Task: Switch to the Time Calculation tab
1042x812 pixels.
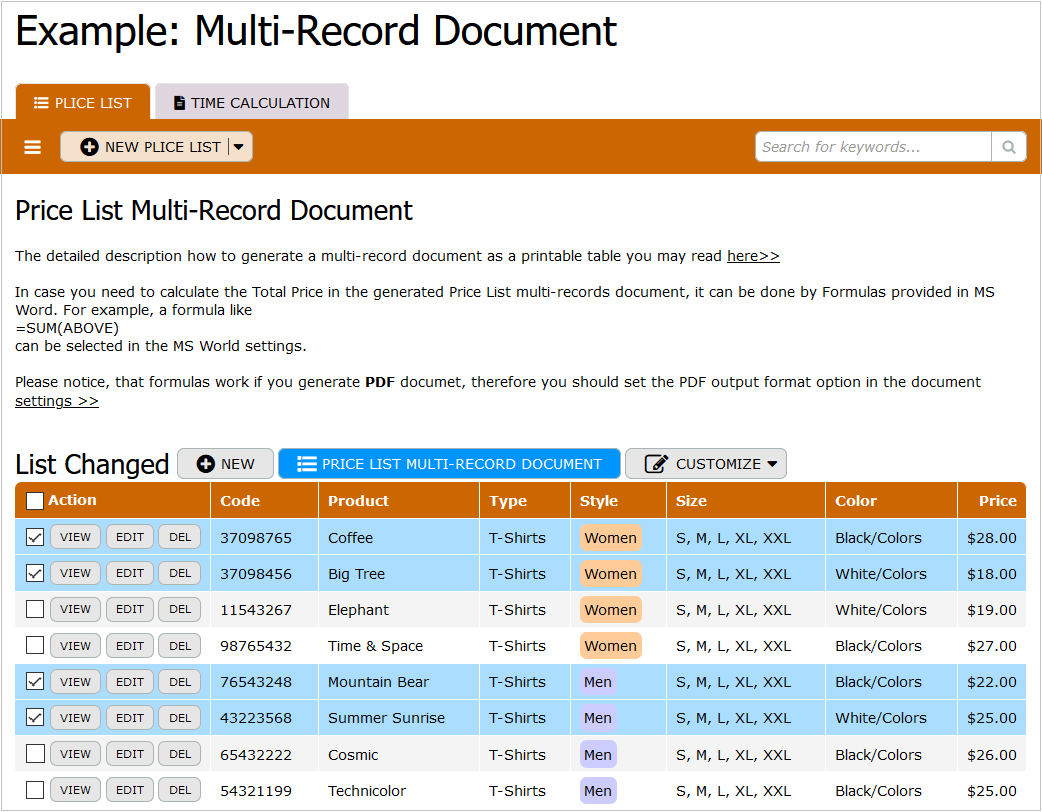Action: [x=252, y=103]
